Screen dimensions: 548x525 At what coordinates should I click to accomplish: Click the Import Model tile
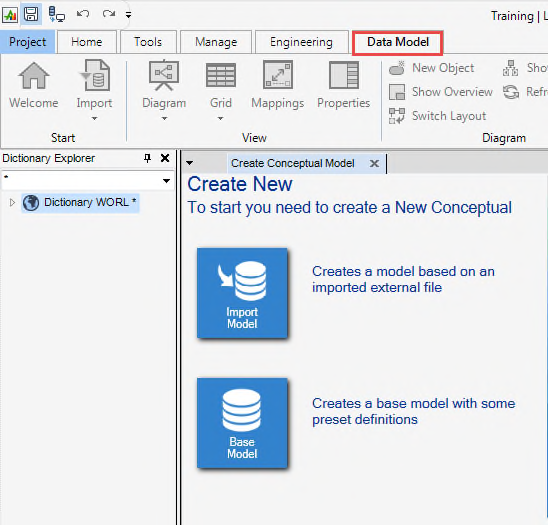(x=242, y=293)
